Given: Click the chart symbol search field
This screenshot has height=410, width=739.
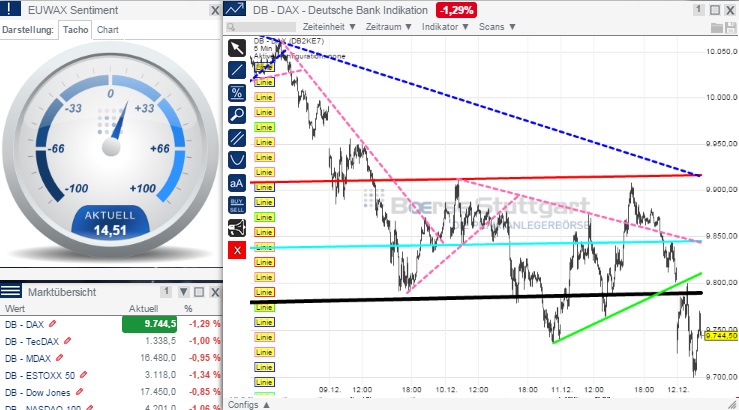Looking at the screenshot, I should [x=261, y=27].
